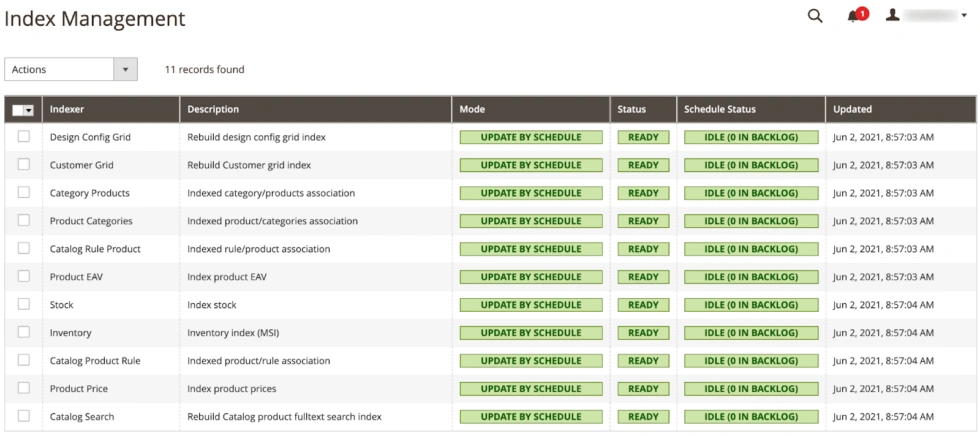Screen dimensions: 980x436
Task: Click the Catalog Rule Product indexer name
Action: (x=95, y=249)
